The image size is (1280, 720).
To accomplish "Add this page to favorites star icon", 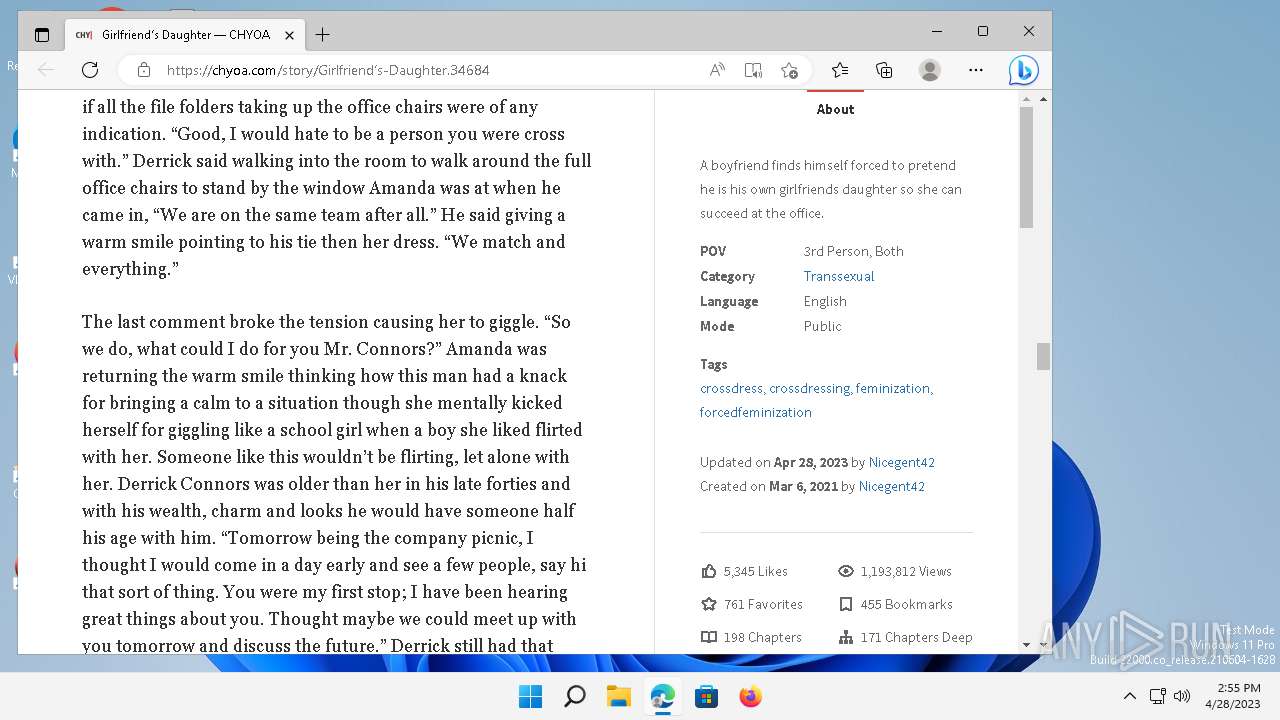I will tap(789, 70).
